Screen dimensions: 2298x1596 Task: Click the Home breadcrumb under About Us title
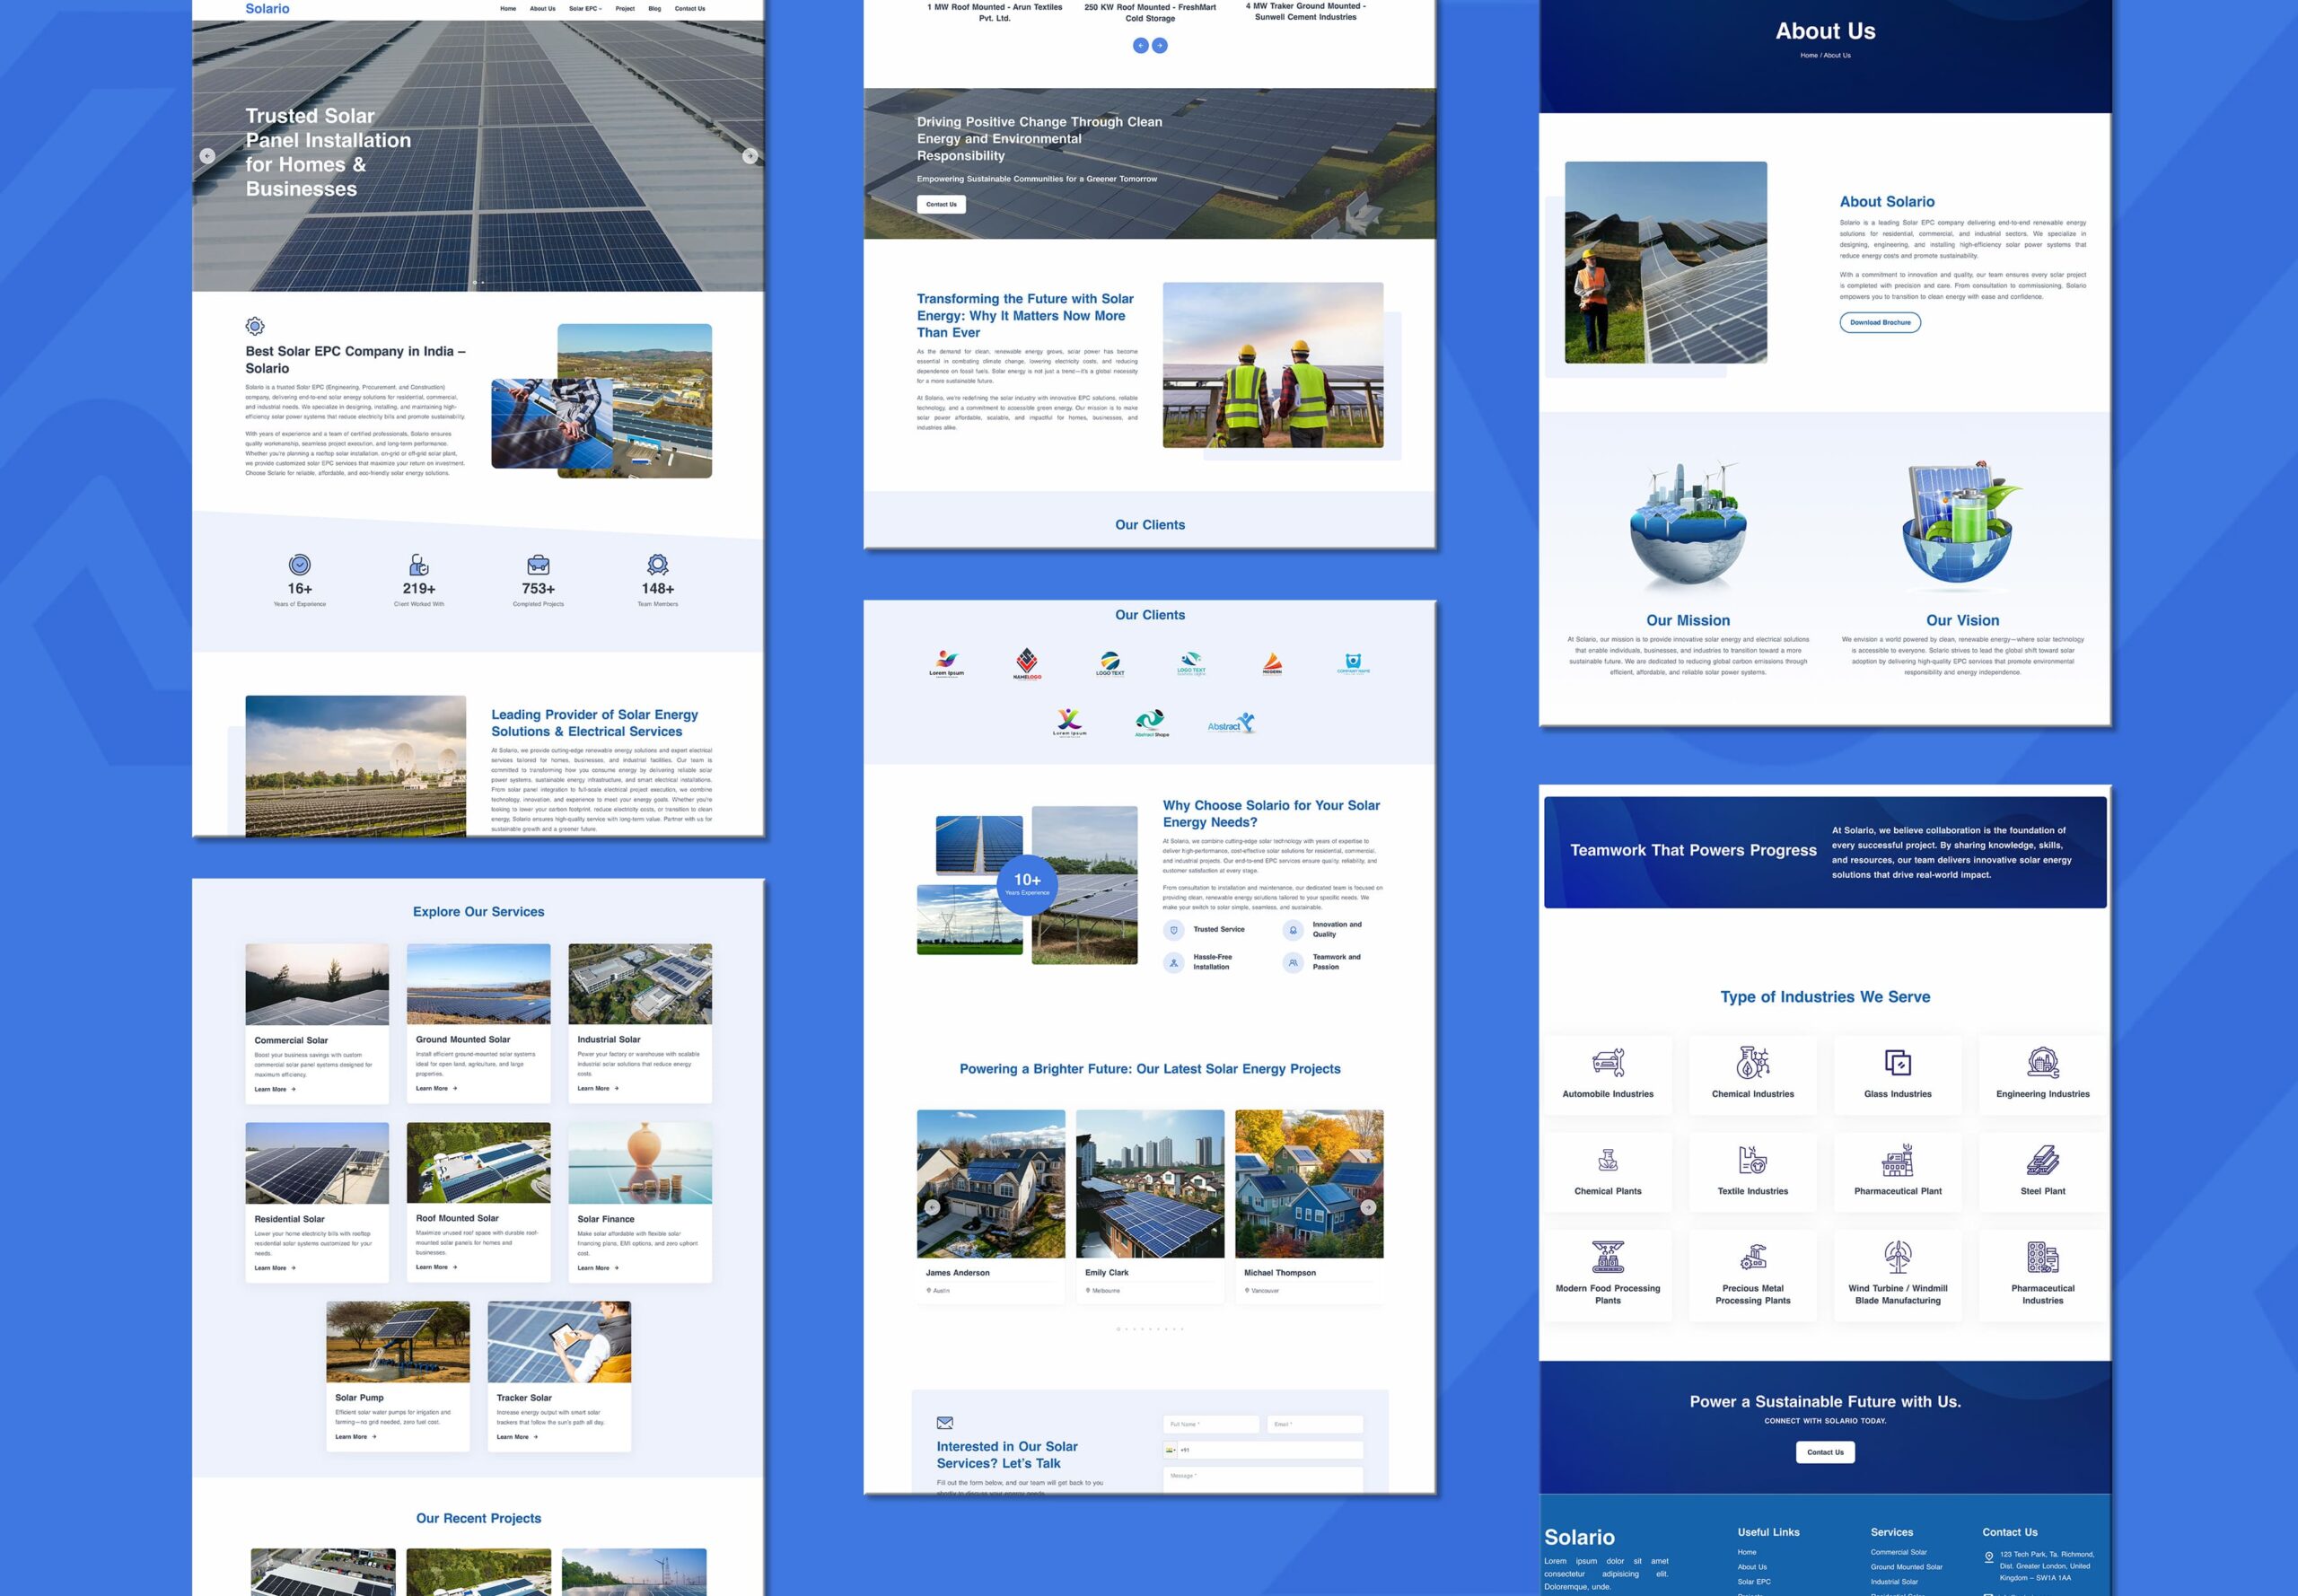pos(1809,55)
